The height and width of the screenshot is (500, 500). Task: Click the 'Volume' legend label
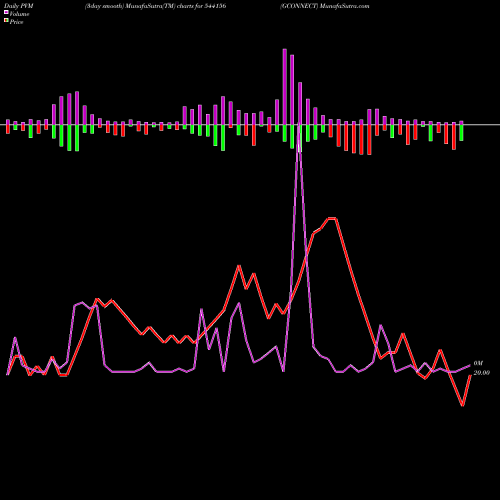click(x=19, y=14)
